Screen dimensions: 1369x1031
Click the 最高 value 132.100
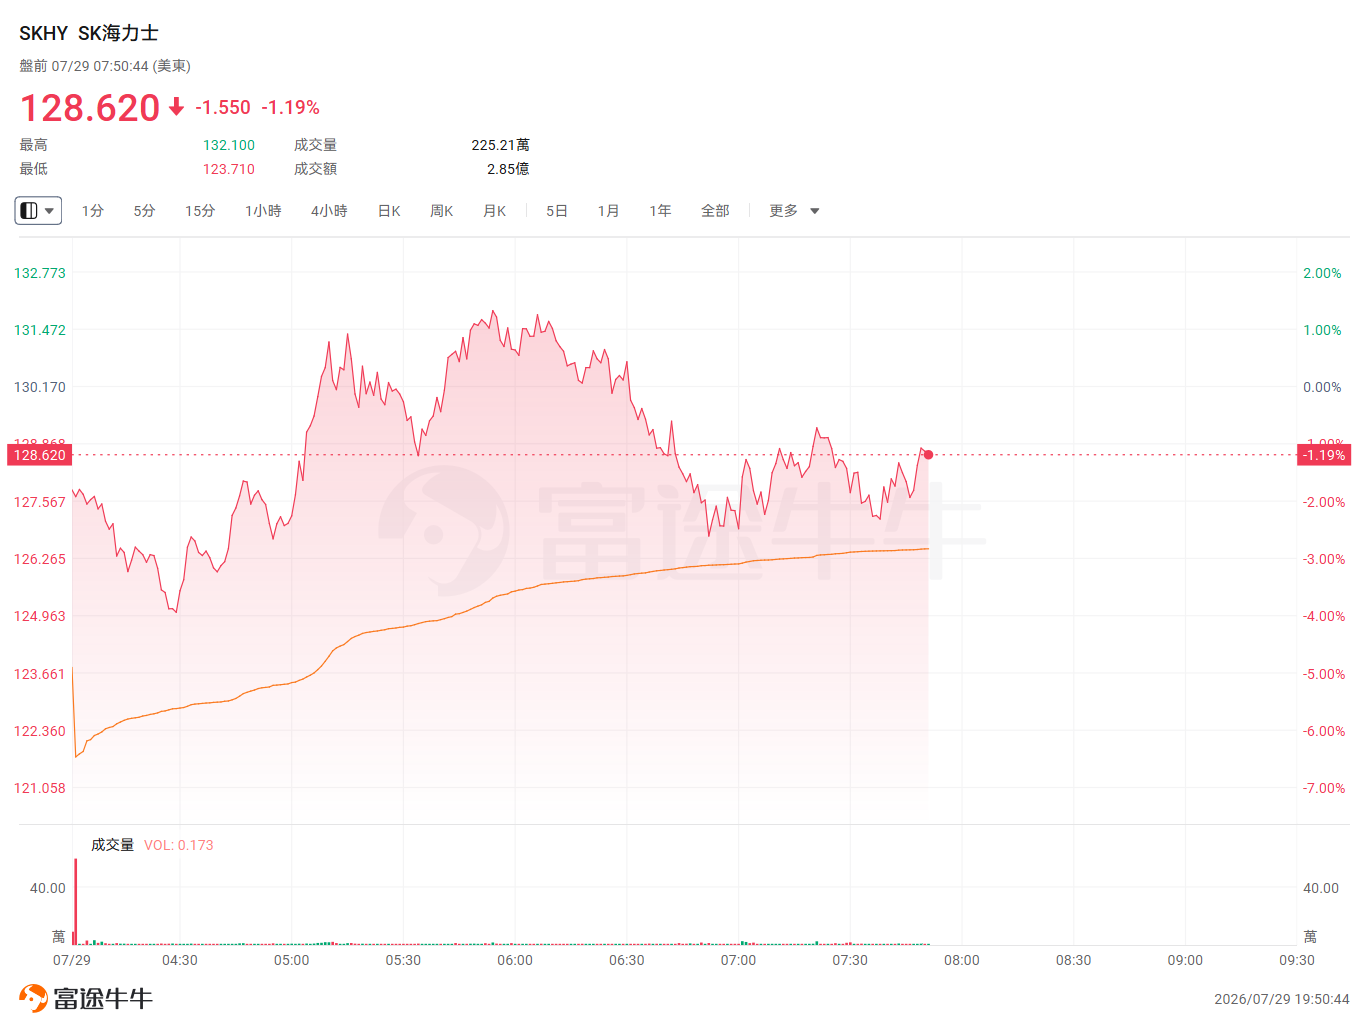229,145
